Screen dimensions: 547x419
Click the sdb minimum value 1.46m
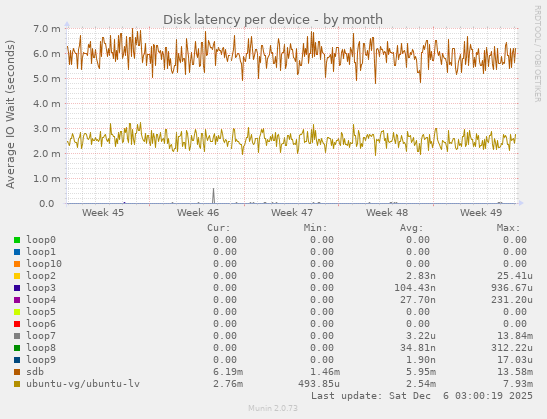(x=325, y=372)
